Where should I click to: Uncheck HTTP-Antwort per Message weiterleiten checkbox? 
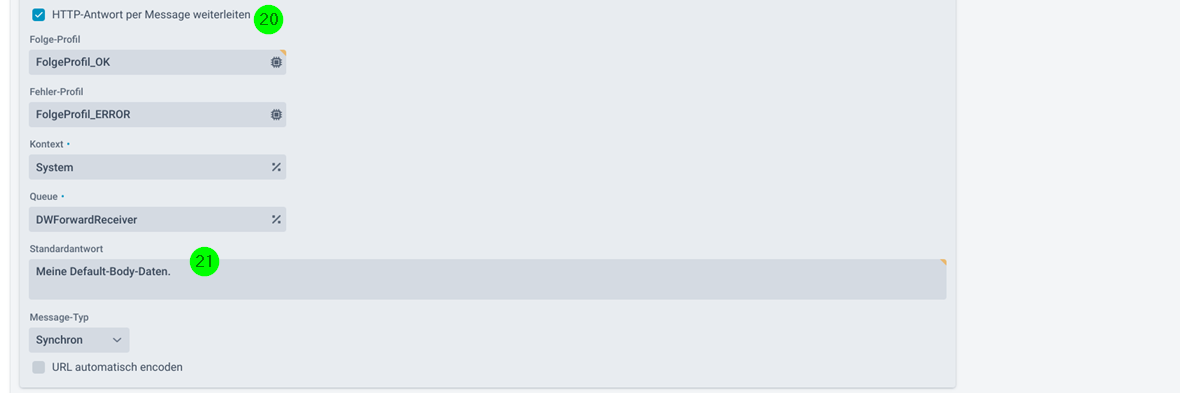pyautogui.click(x=38, y=14)
